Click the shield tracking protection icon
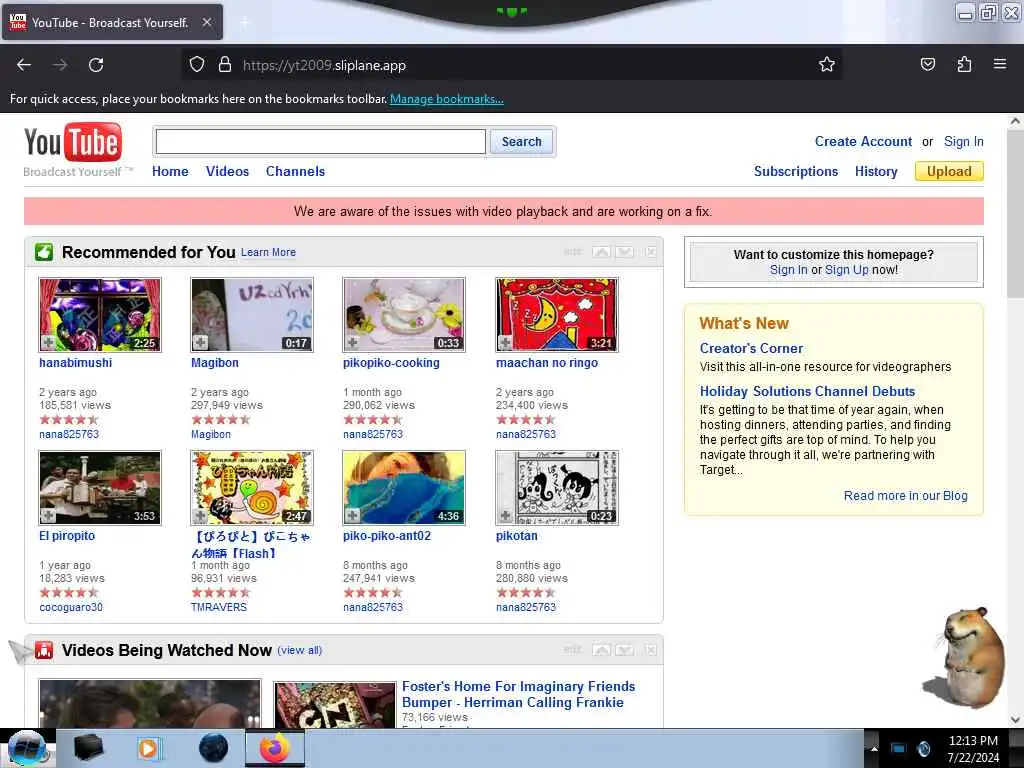The image size is (1024, 768). coord(197,64)
